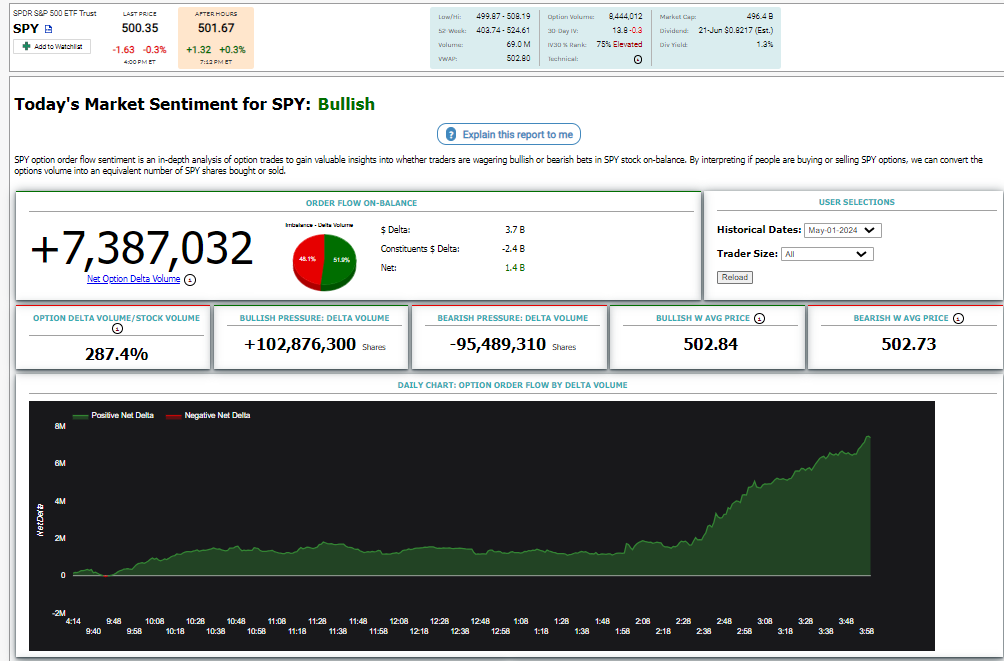Click the +7,387,032 net delta value
This screenshot has height=661, width=1004.
[142, 249]
